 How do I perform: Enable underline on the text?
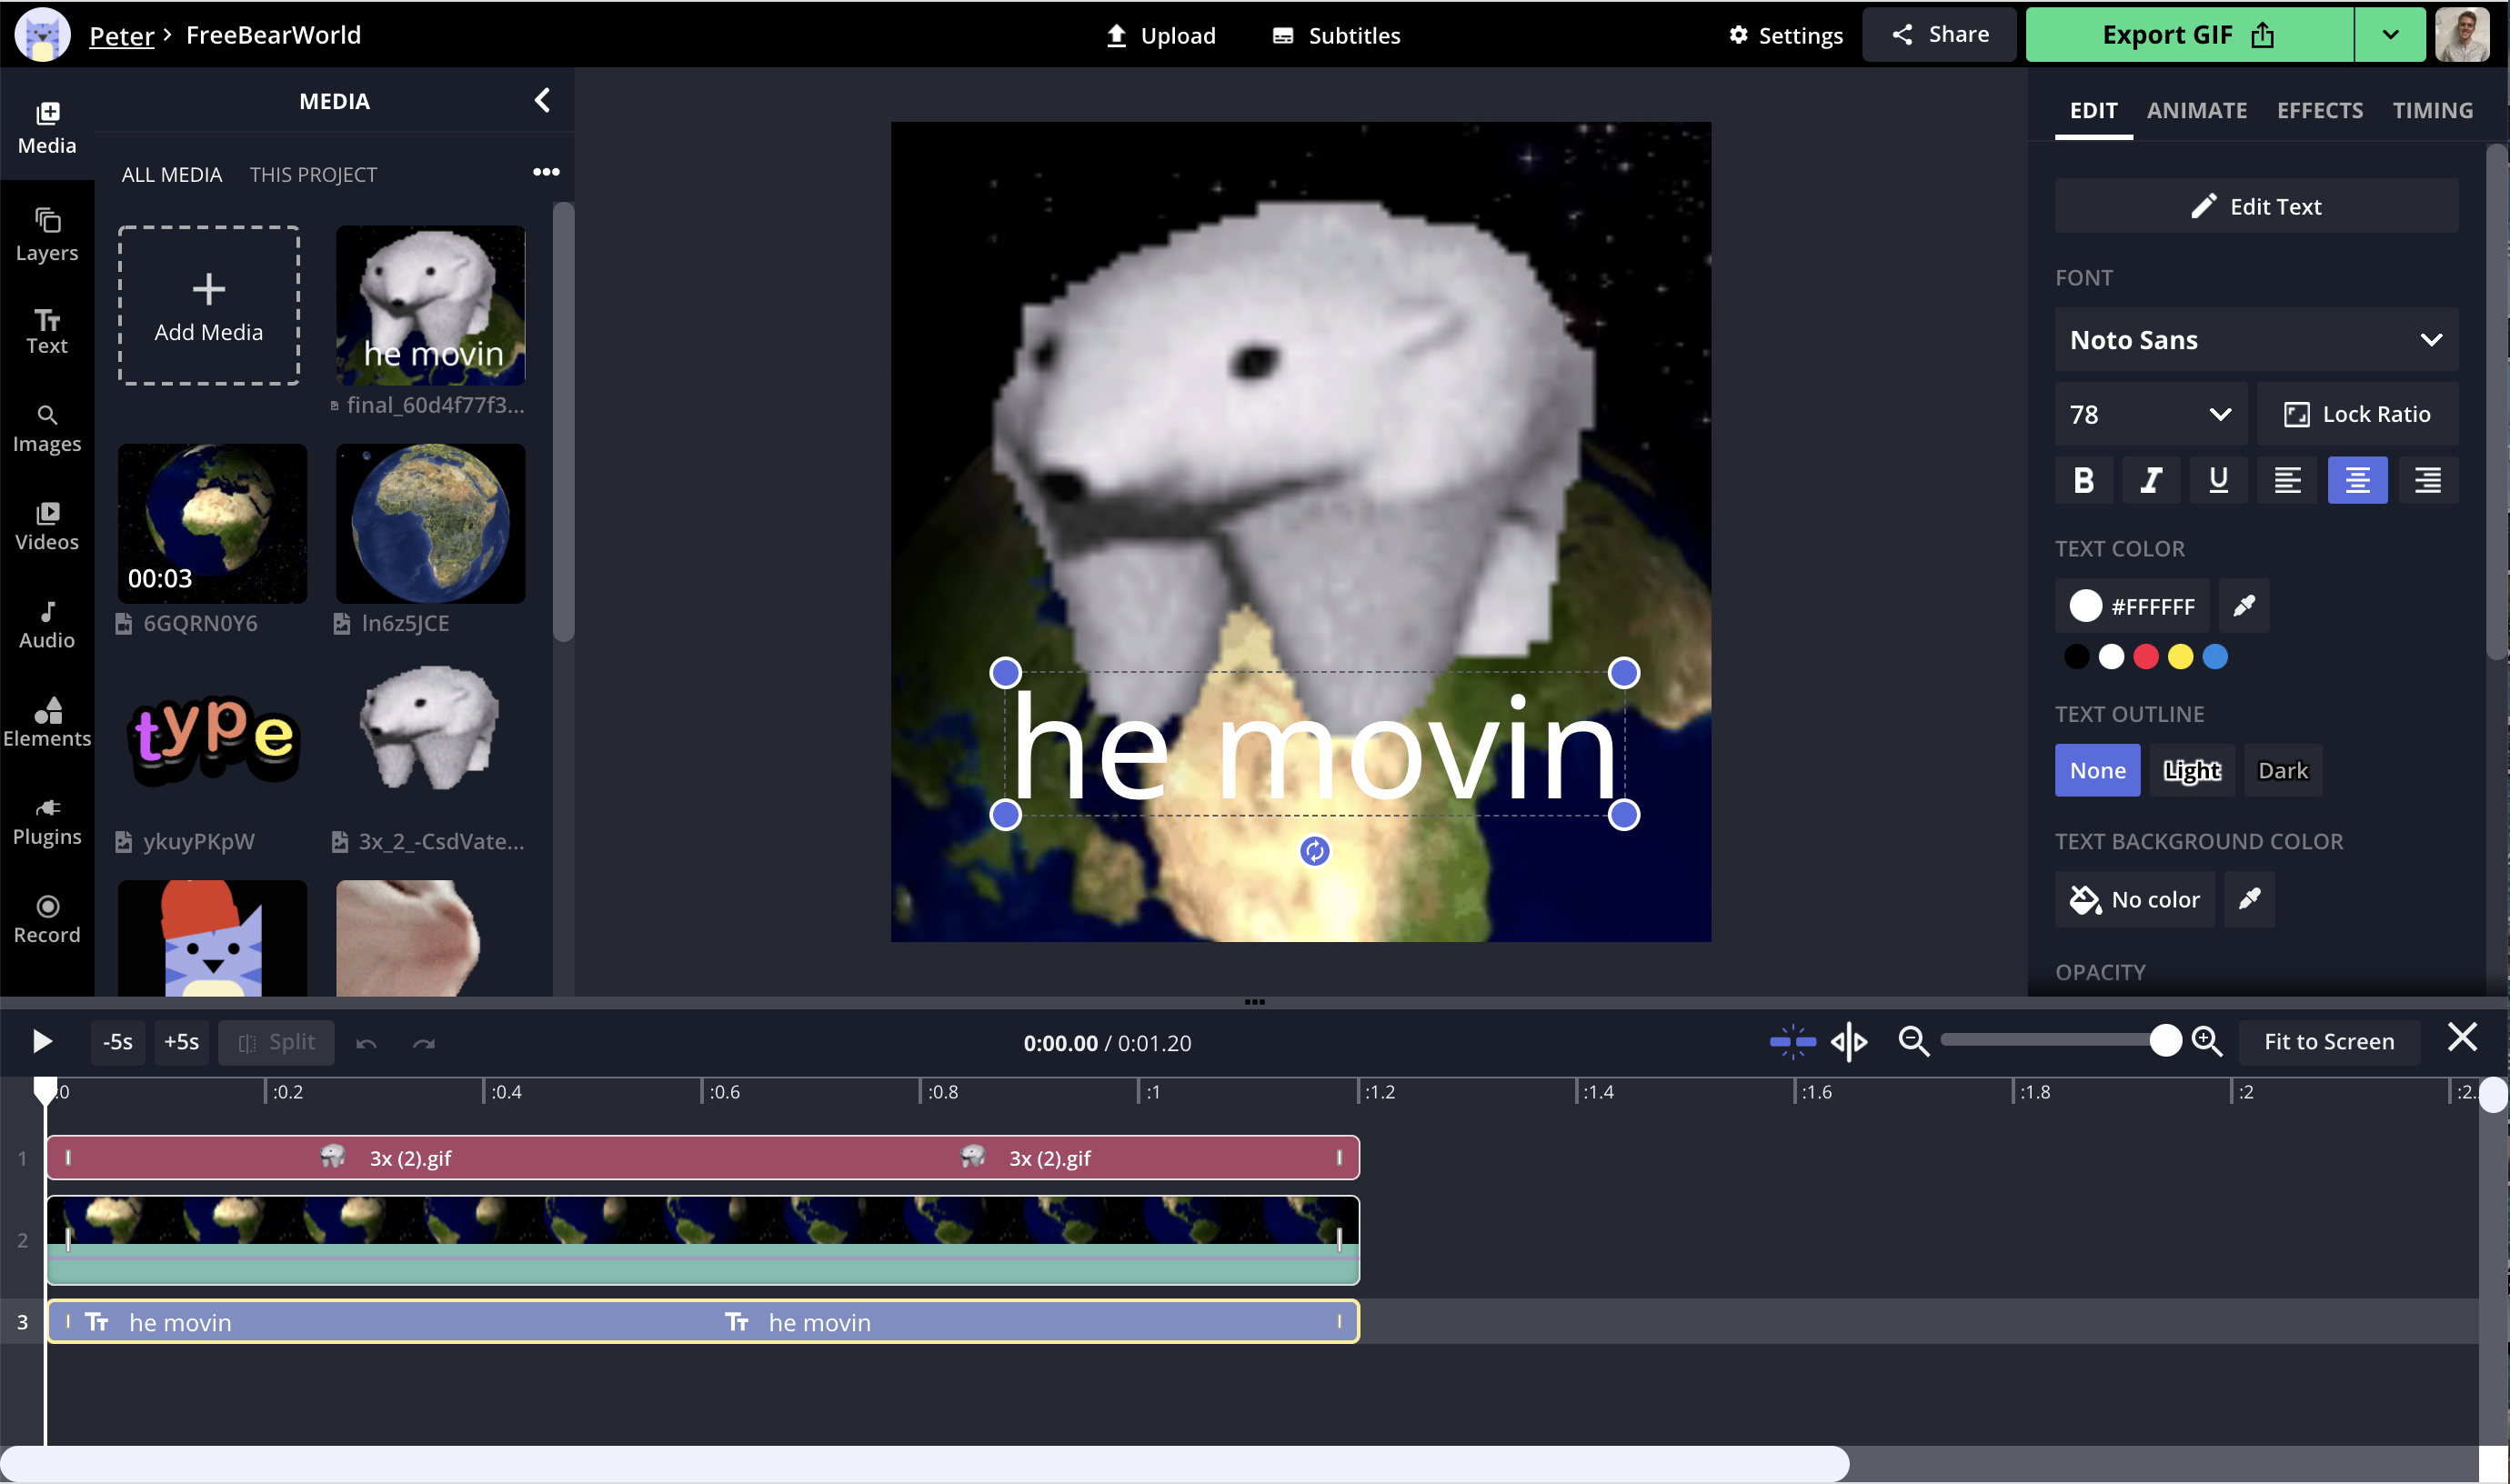2218,480
